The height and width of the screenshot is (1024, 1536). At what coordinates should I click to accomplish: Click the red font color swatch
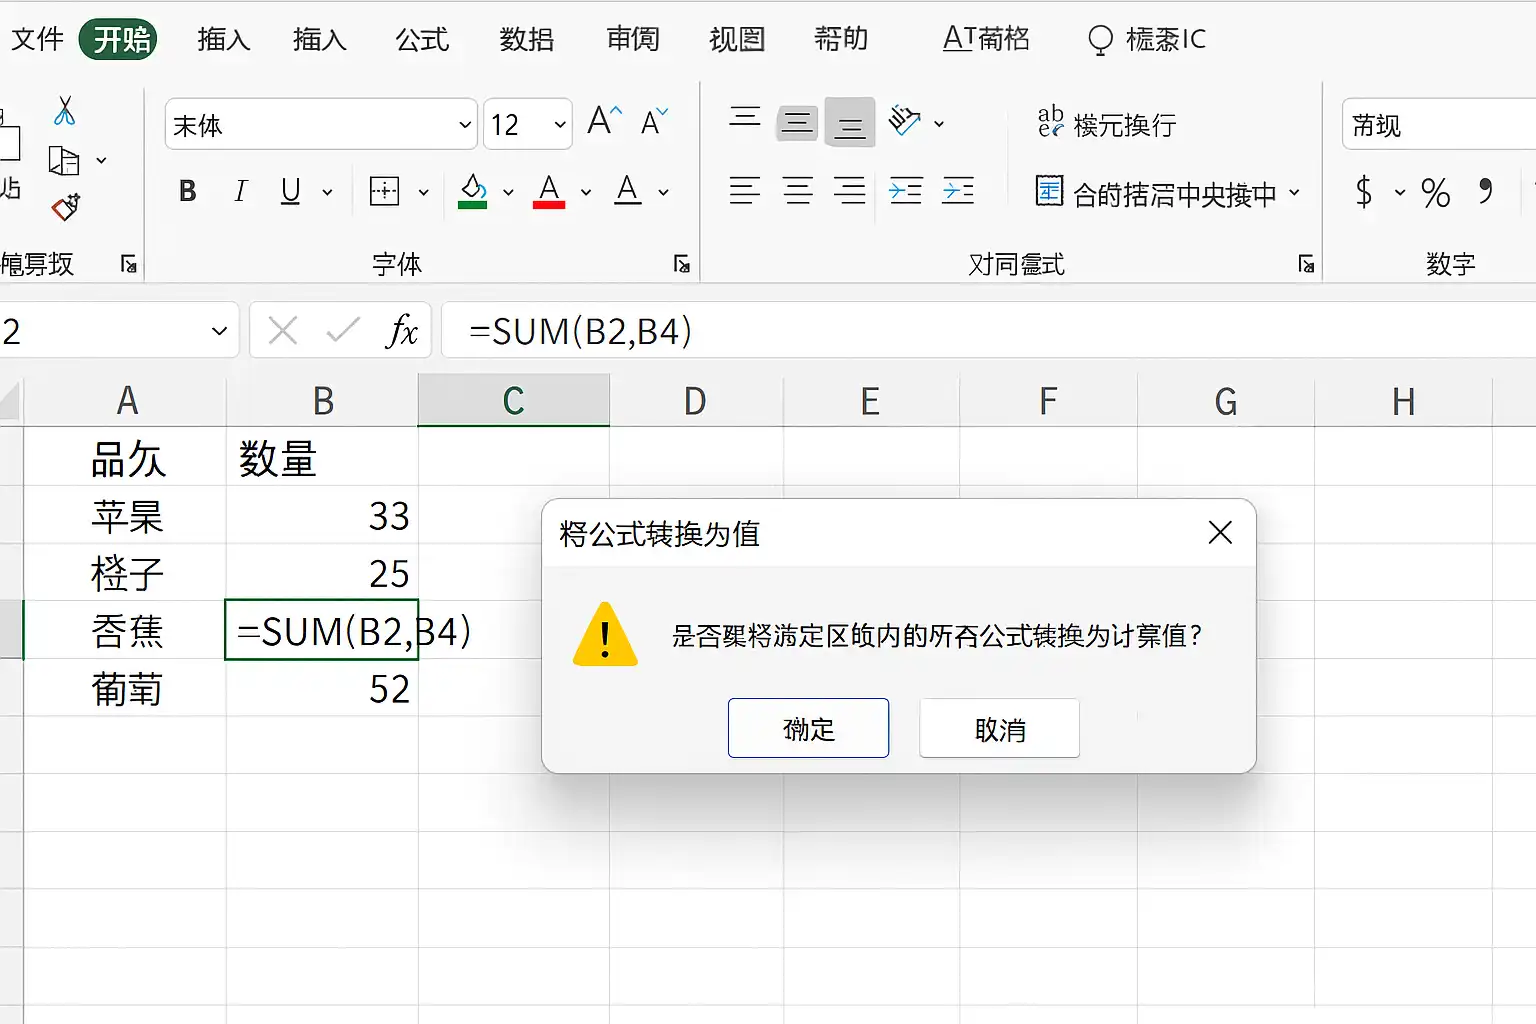tap(549, 191)
